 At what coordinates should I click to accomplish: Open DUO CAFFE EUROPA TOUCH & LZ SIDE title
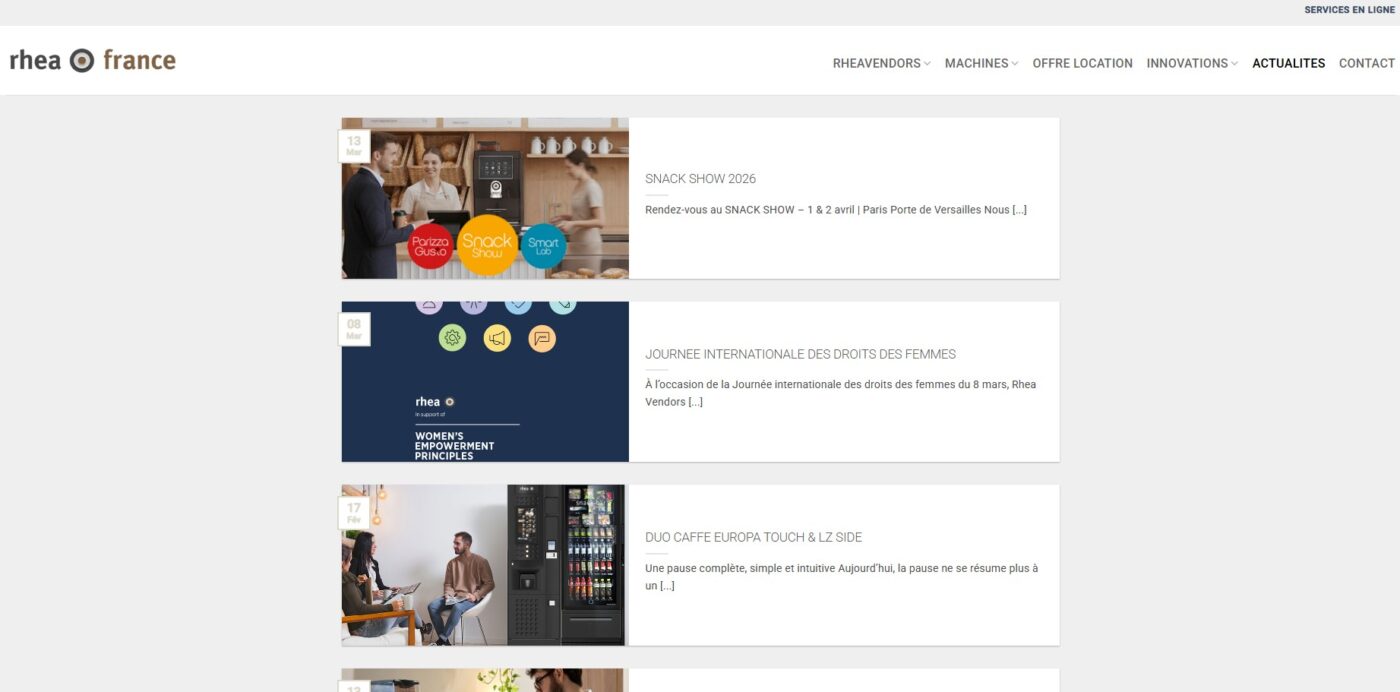753,537
